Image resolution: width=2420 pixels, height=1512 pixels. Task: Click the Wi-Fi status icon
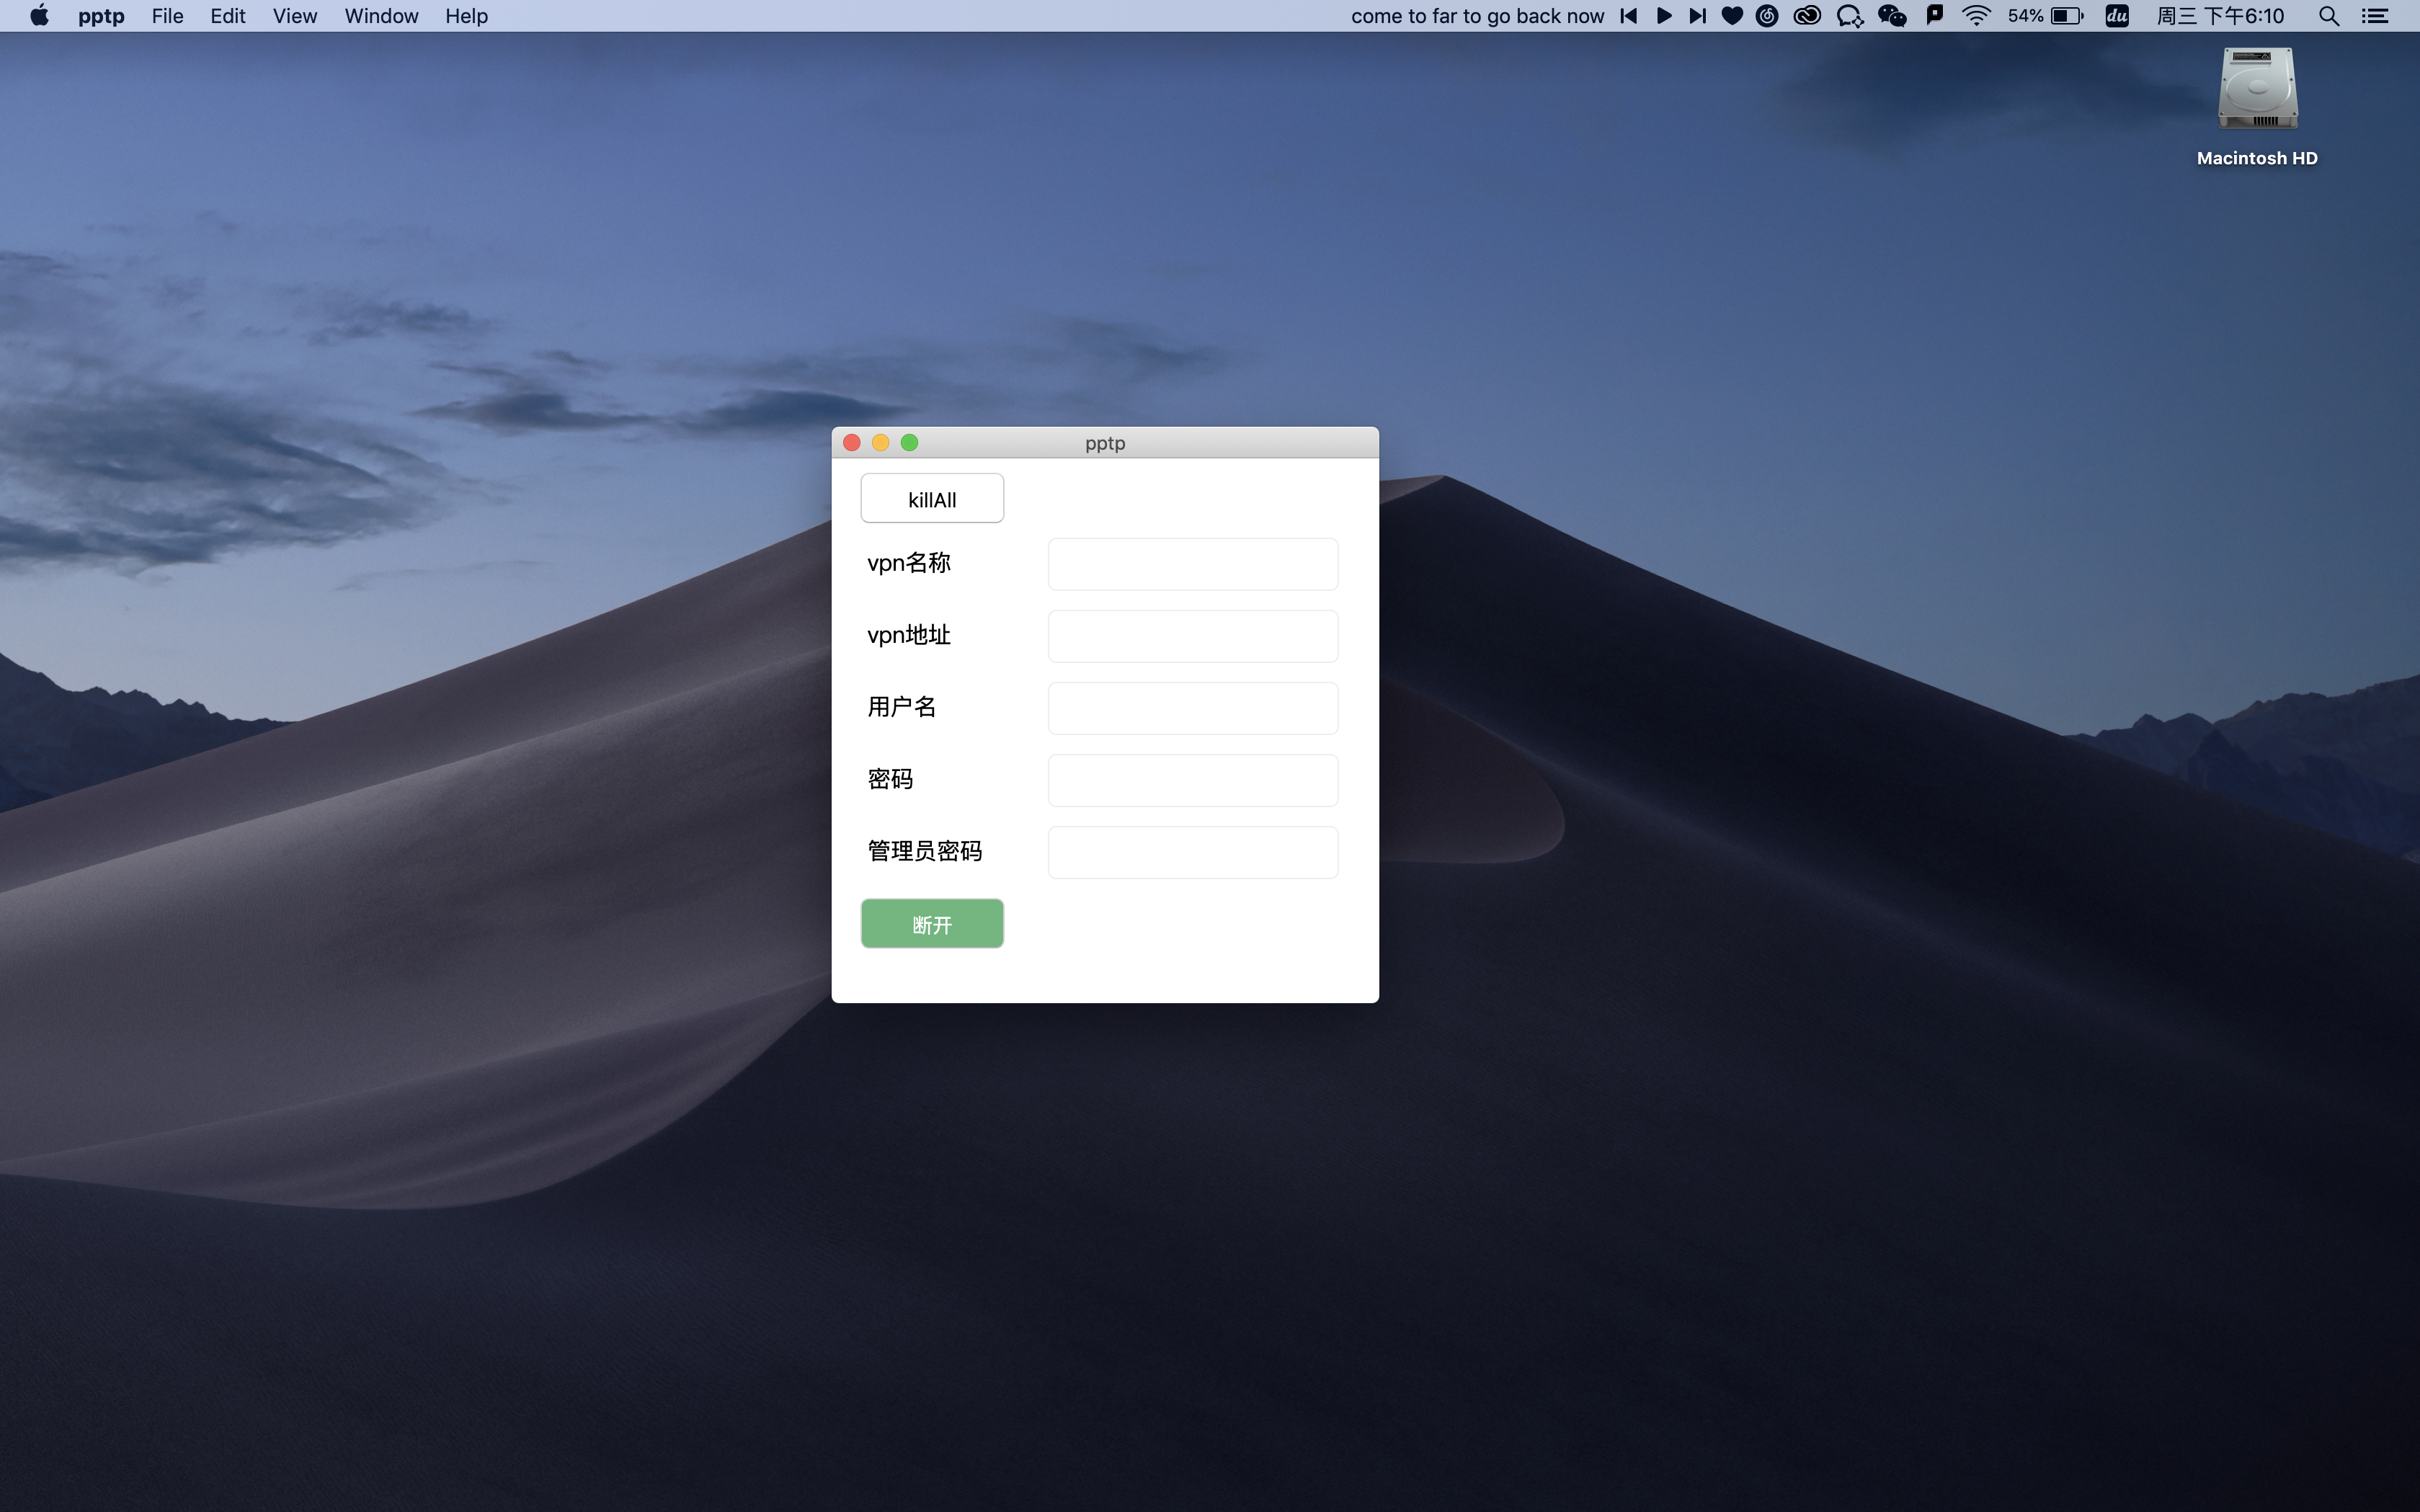[1976, 16]
